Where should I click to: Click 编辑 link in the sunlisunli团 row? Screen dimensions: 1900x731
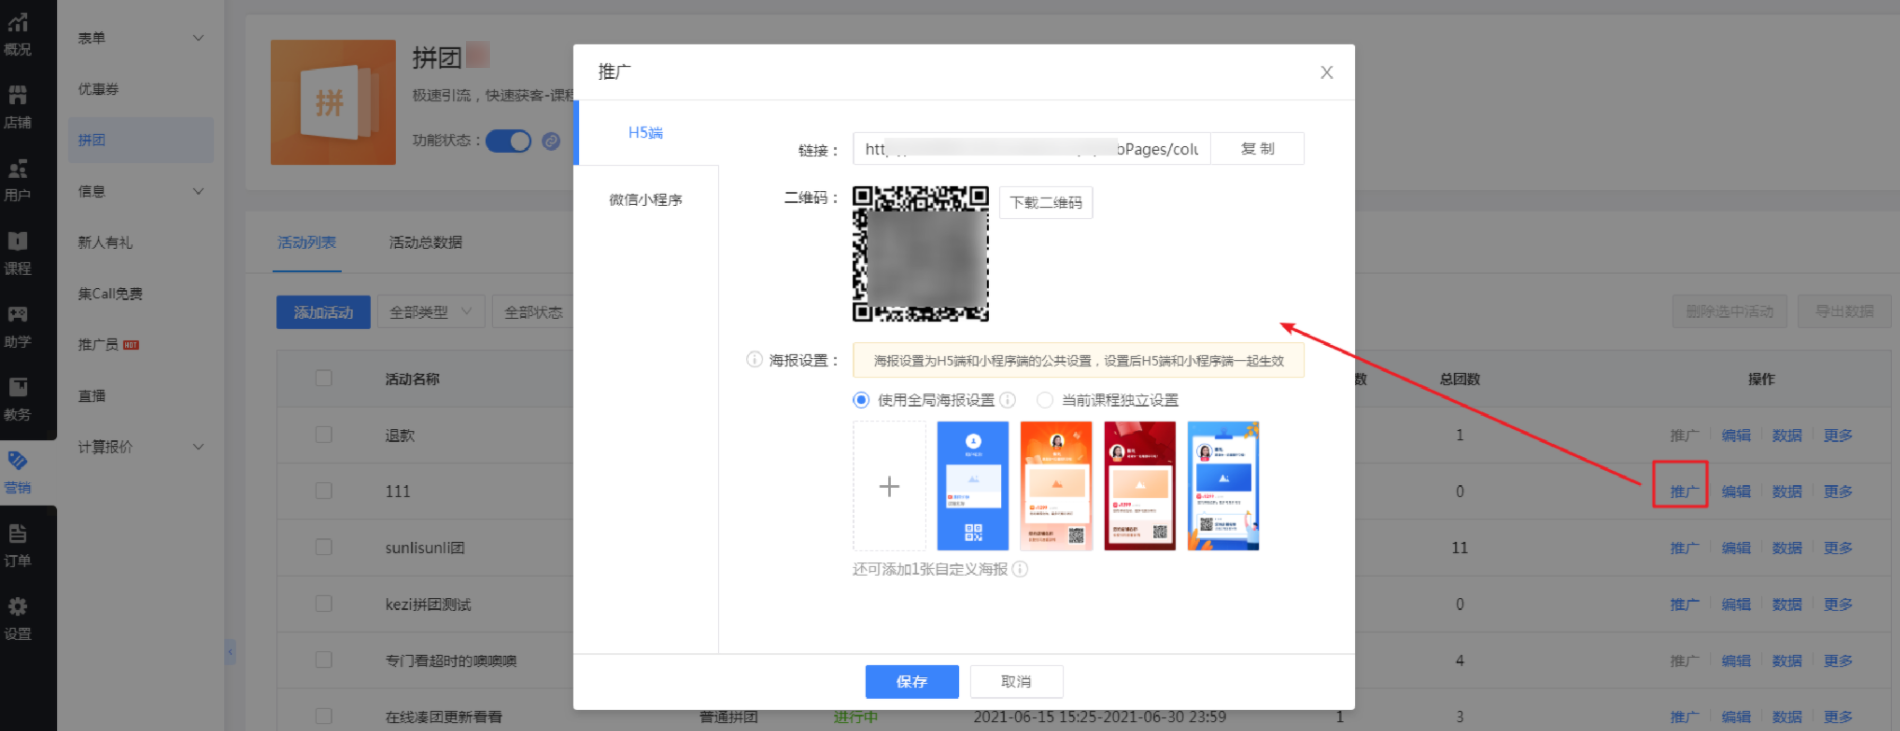click(x=1736, y=548)
